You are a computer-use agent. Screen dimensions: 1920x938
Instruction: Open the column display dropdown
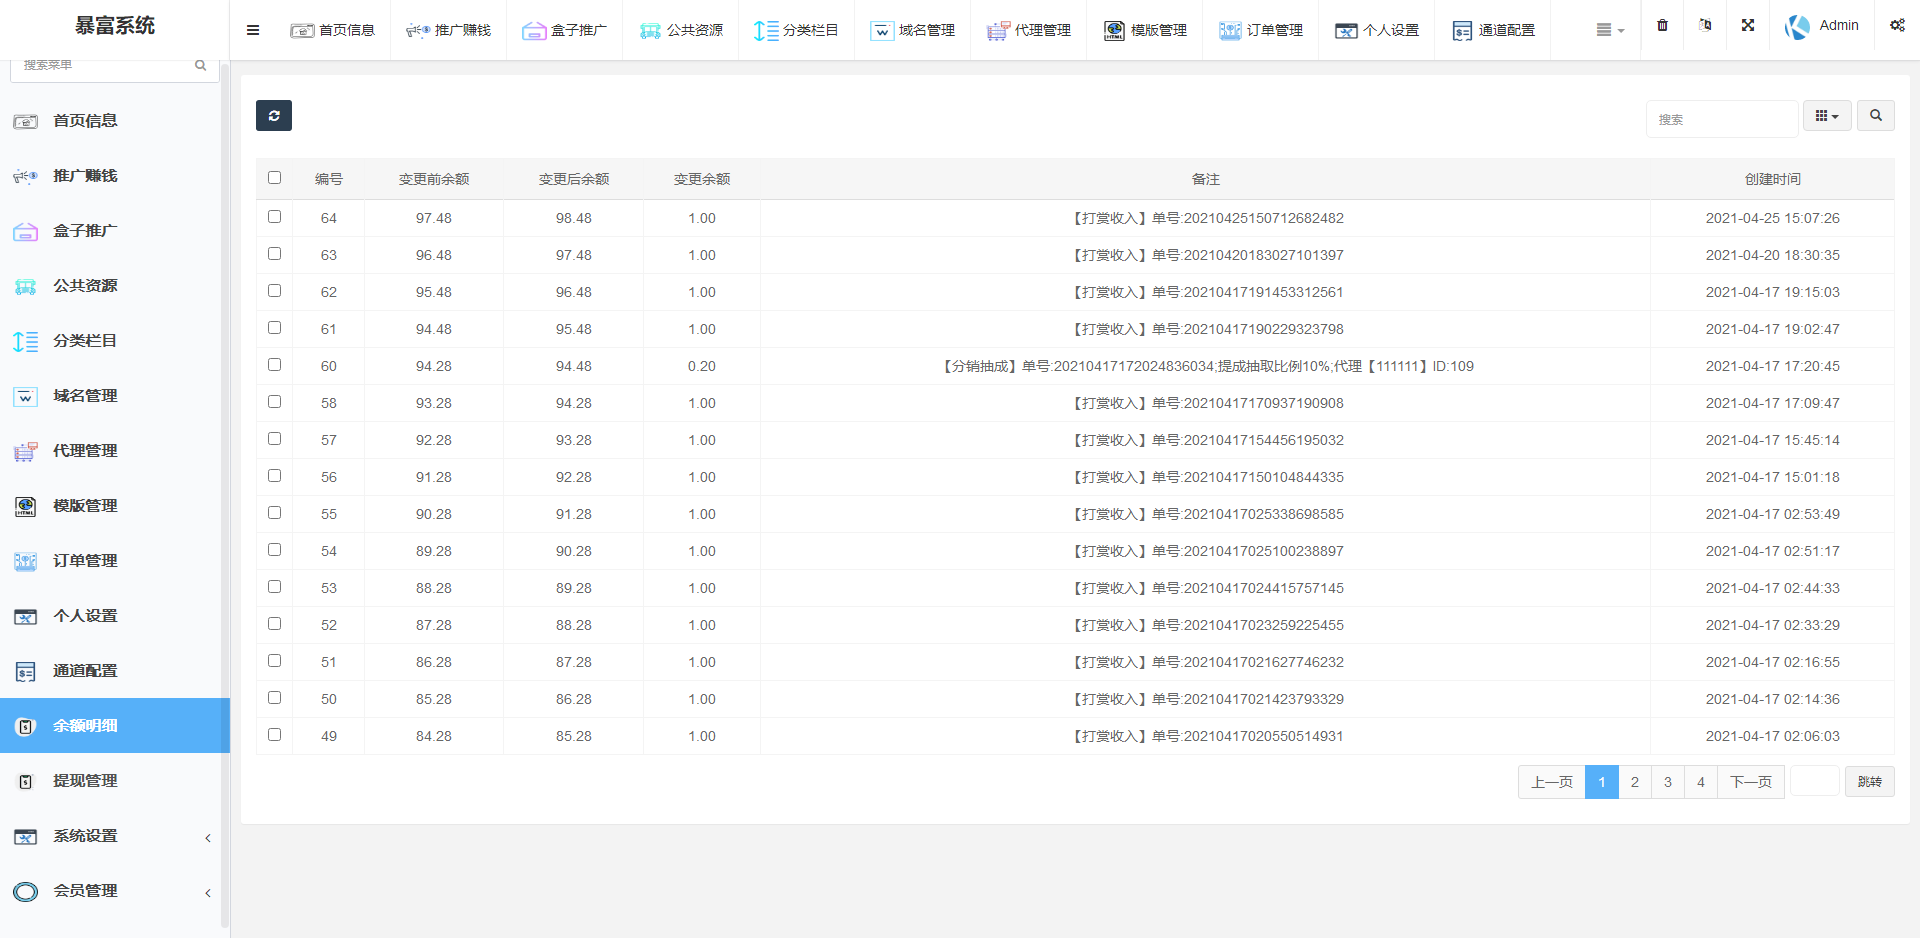coord(1826,116)
